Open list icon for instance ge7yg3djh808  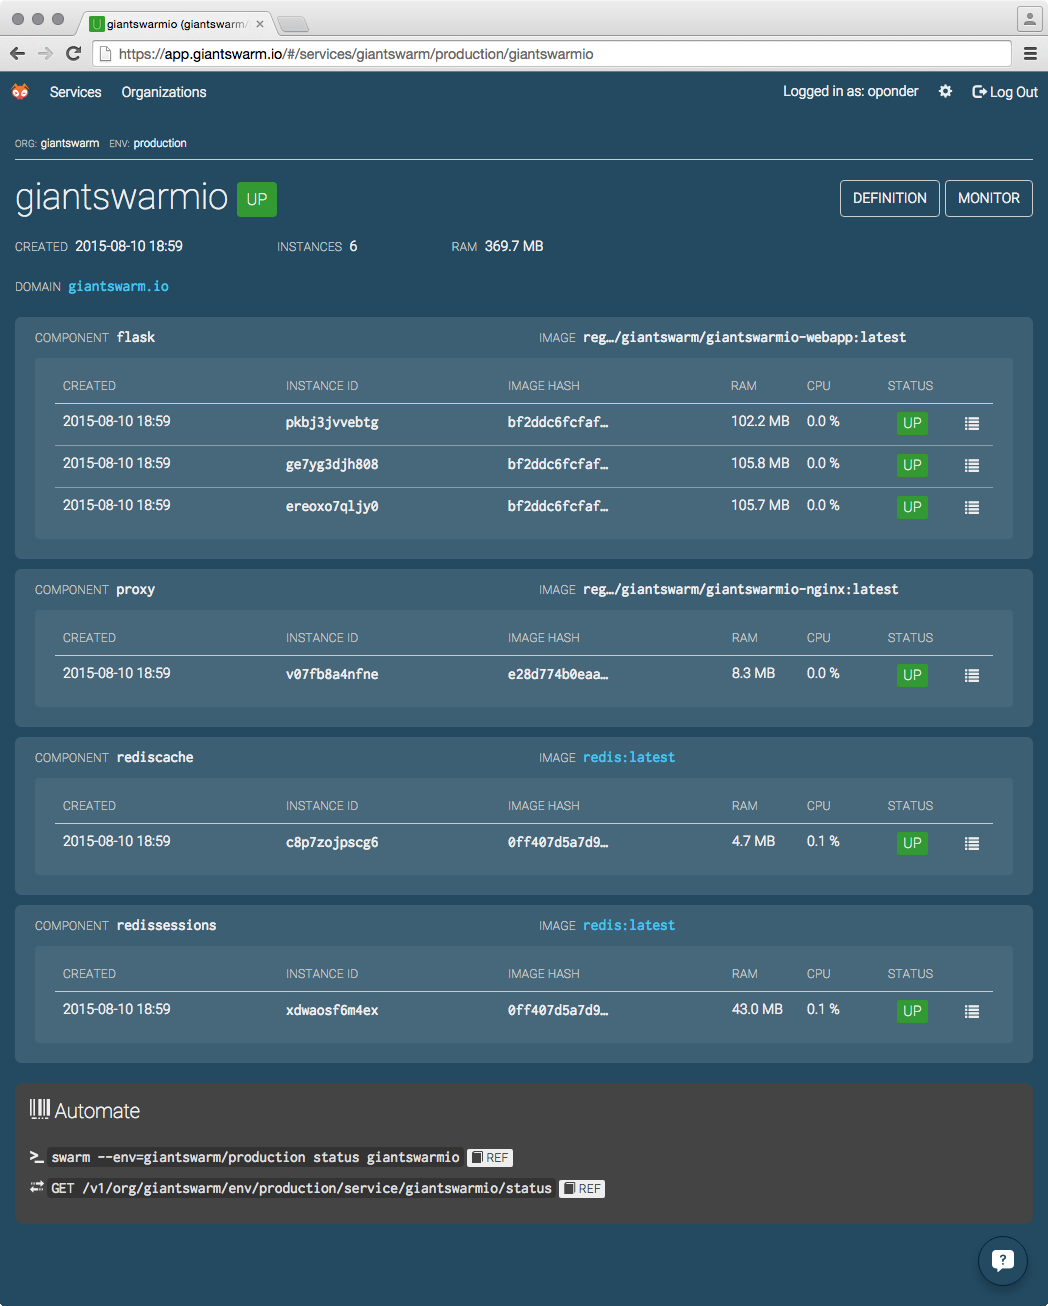pyautogui.click(x=971, y=465)
